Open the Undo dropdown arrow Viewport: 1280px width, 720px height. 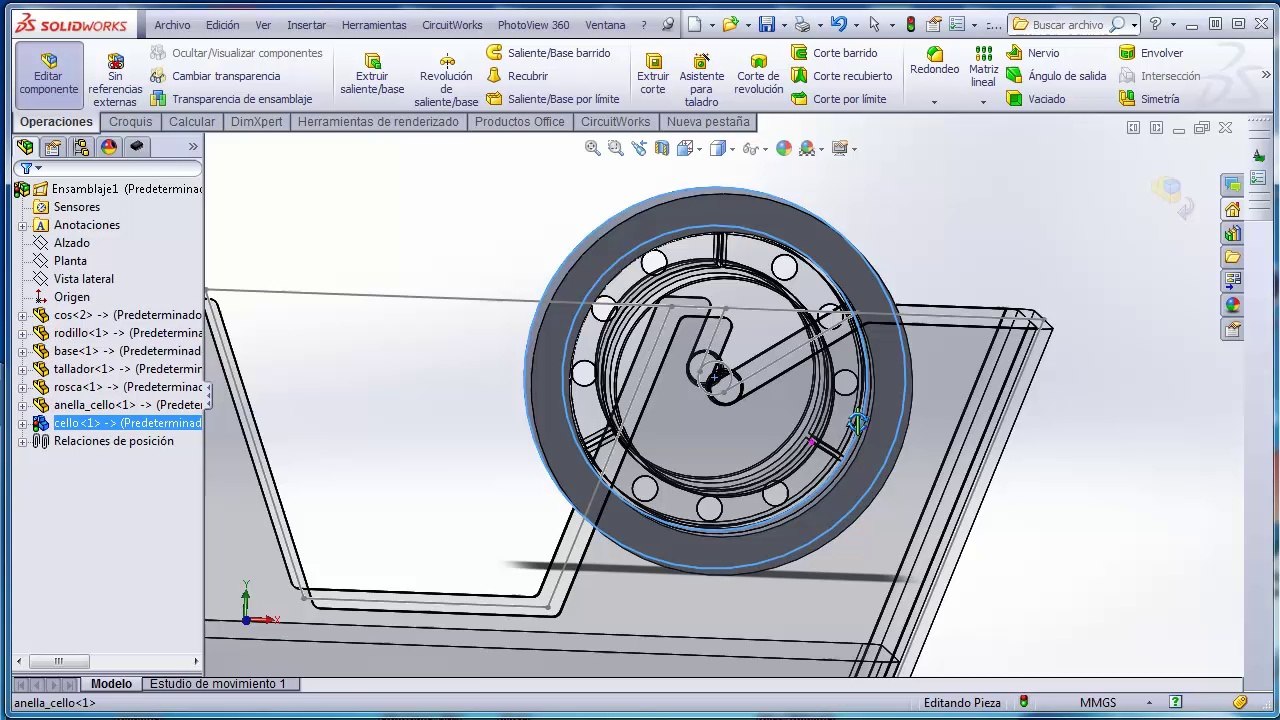(x=856, y=24)
